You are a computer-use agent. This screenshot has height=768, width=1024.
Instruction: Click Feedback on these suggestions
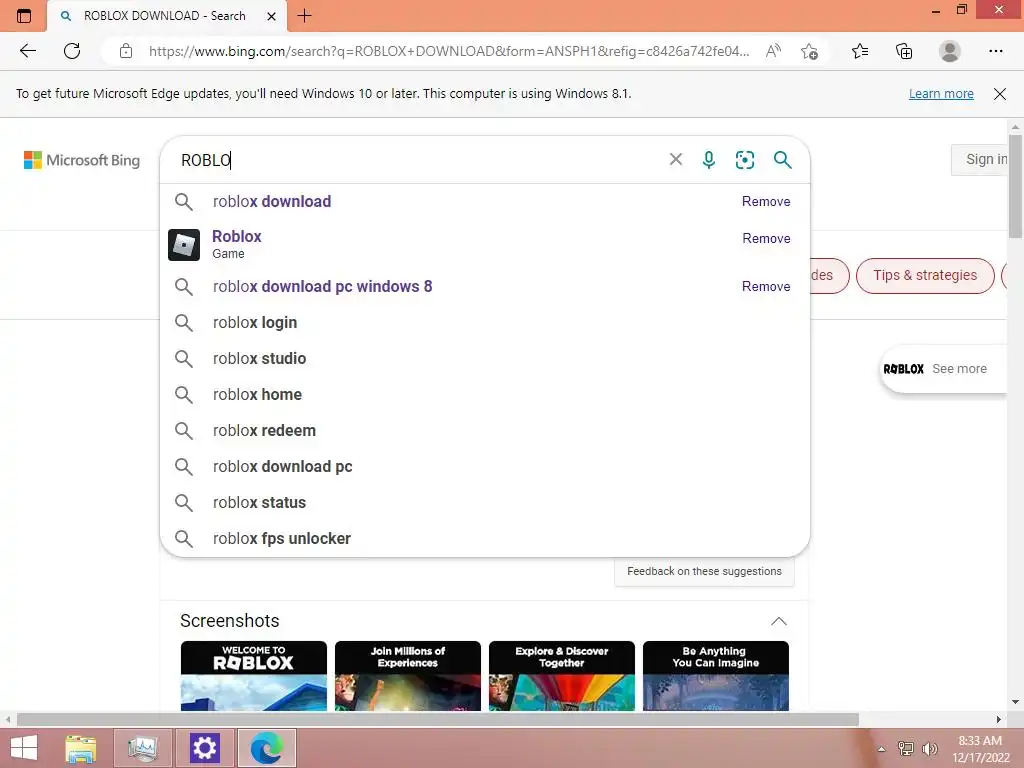pyautogui.click(x=704, y=571)
